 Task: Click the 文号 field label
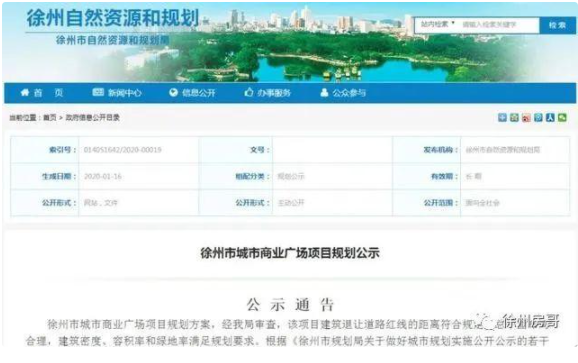pos(260,150)
